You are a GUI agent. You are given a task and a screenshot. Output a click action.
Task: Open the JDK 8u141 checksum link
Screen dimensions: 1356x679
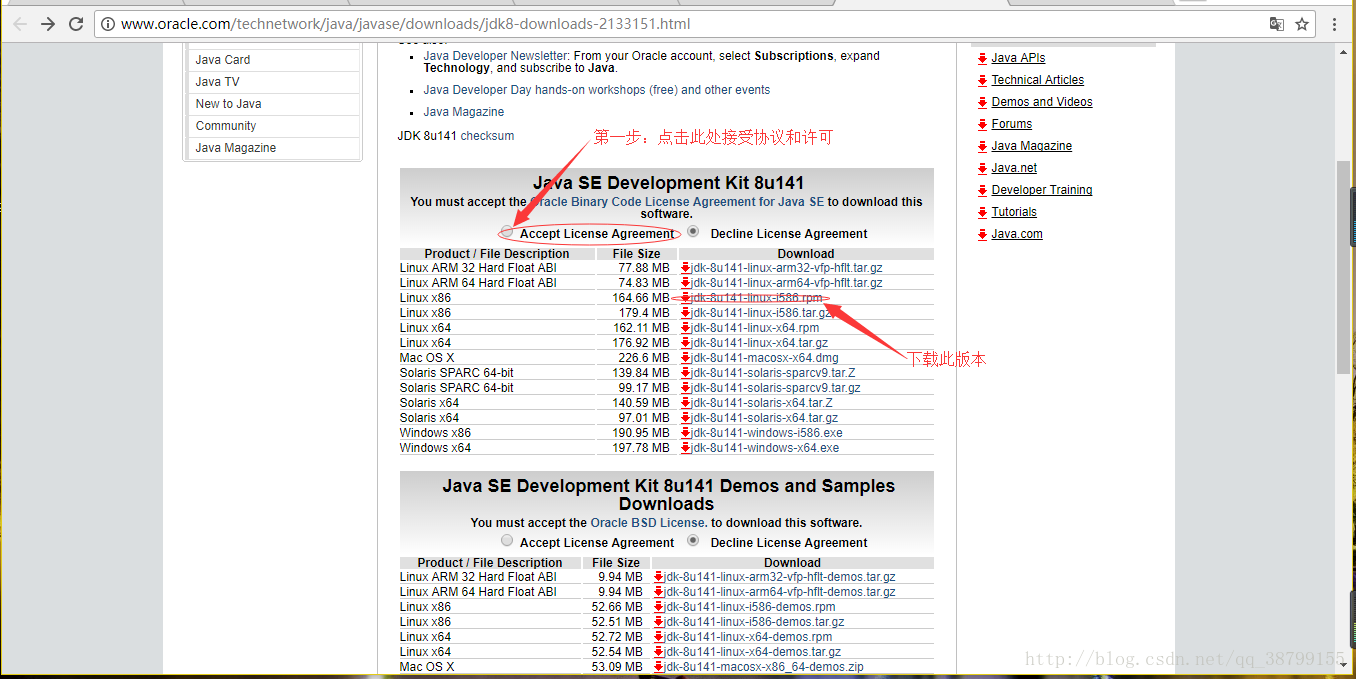(x=487, y=136)
